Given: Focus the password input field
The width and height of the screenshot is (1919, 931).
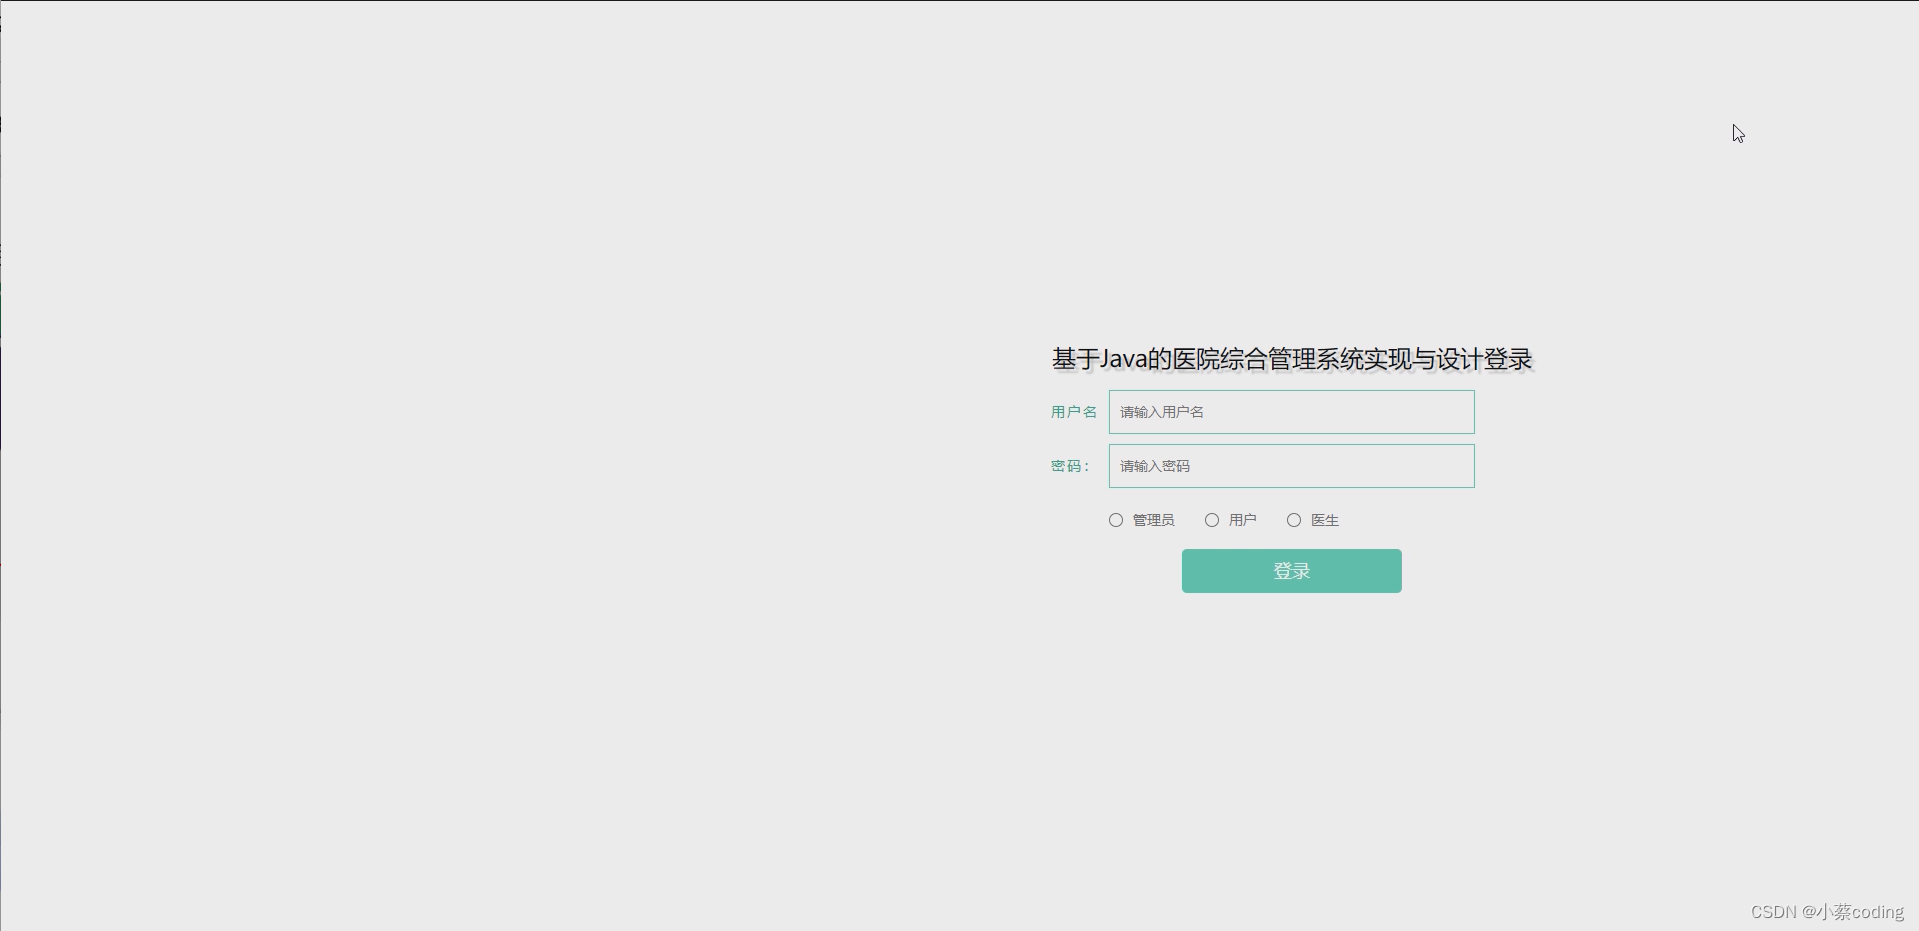Looking at the screenshot, I should click(1291, 466).
